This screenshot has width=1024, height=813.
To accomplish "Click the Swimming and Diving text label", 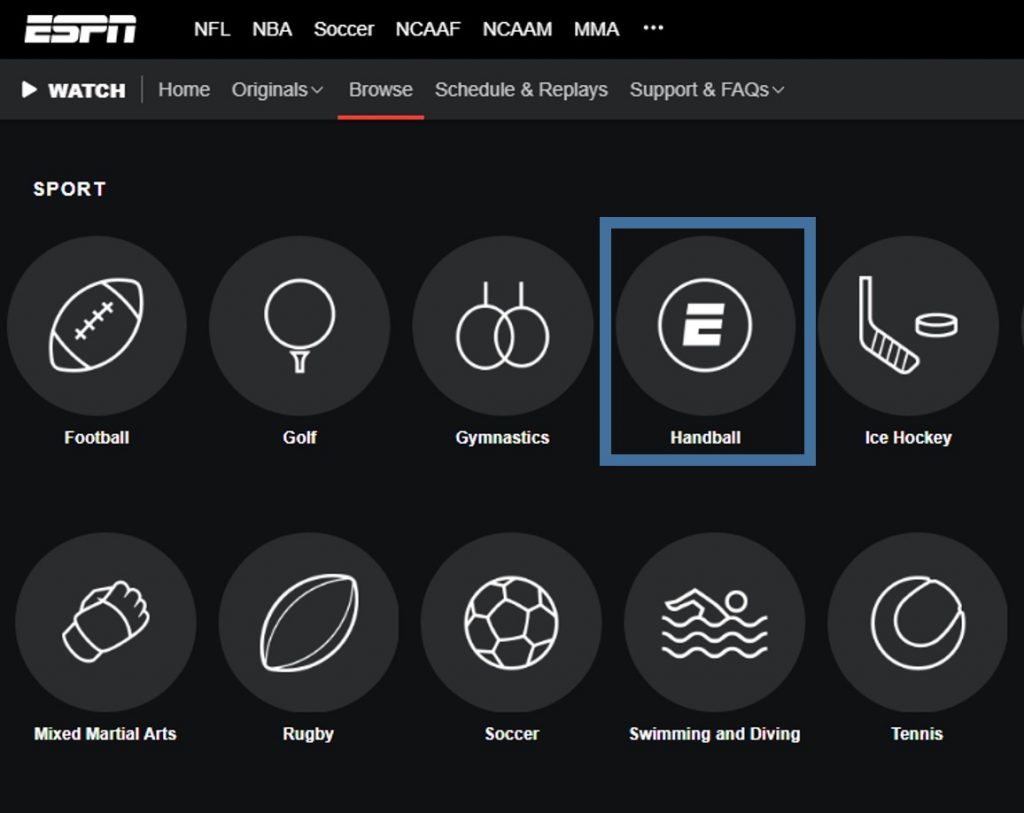I will click(714, 734).
